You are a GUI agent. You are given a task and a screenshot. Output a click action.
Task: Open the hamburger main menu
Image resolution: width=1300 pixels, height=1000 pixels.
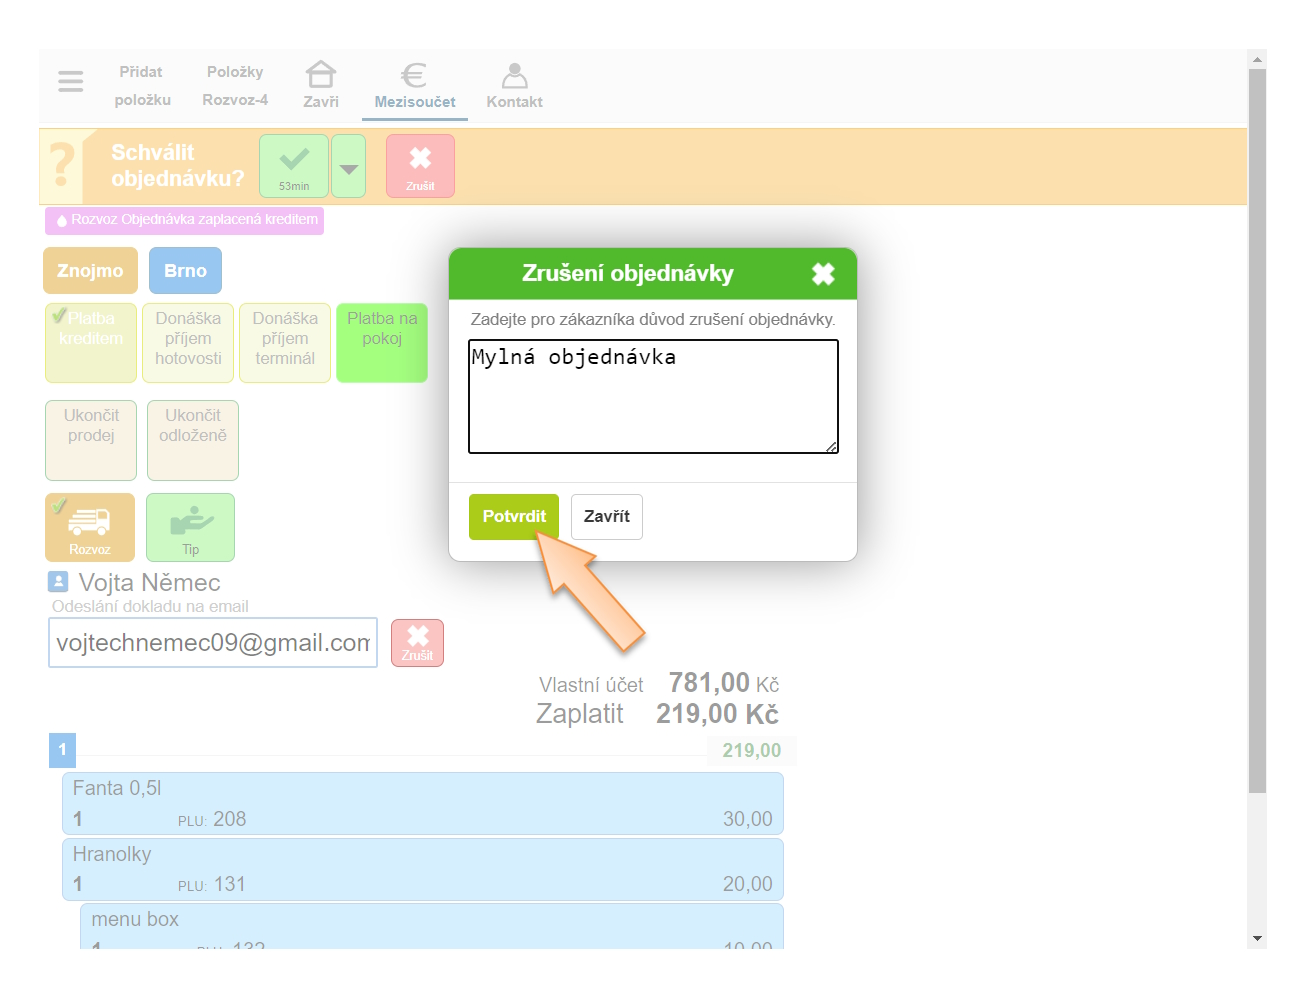[x=70, y=81]
